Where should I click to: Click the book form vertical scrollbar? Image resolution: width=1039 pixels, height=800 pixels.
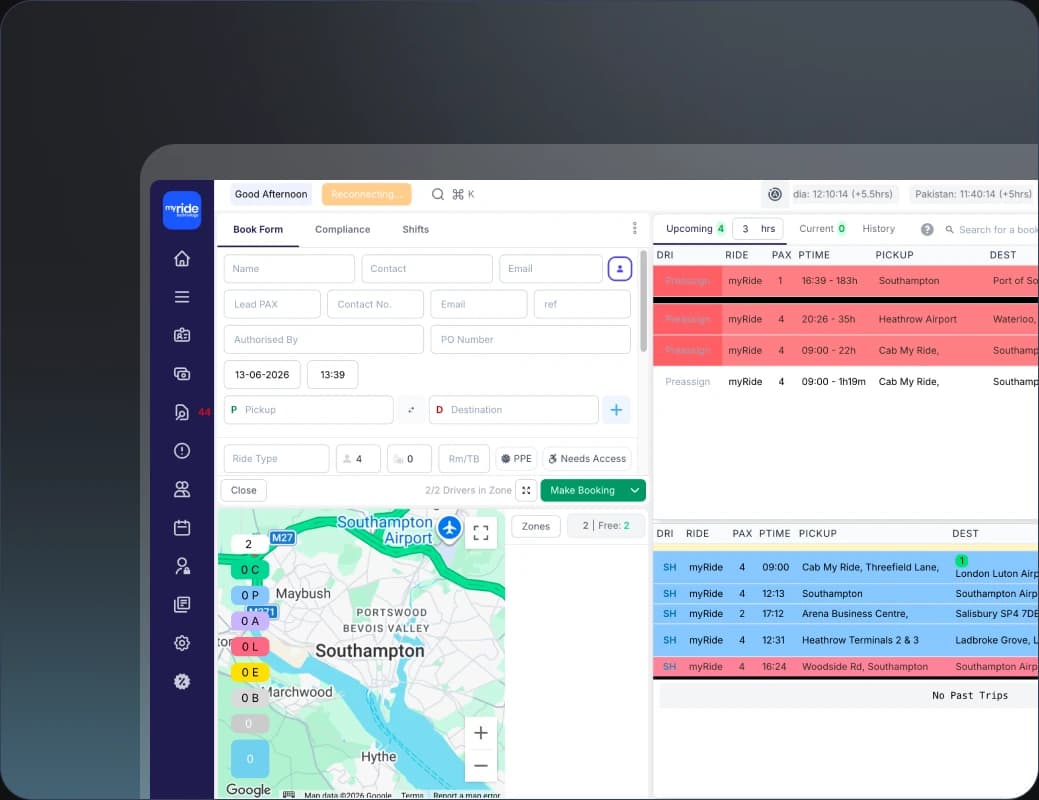[643, 302]
